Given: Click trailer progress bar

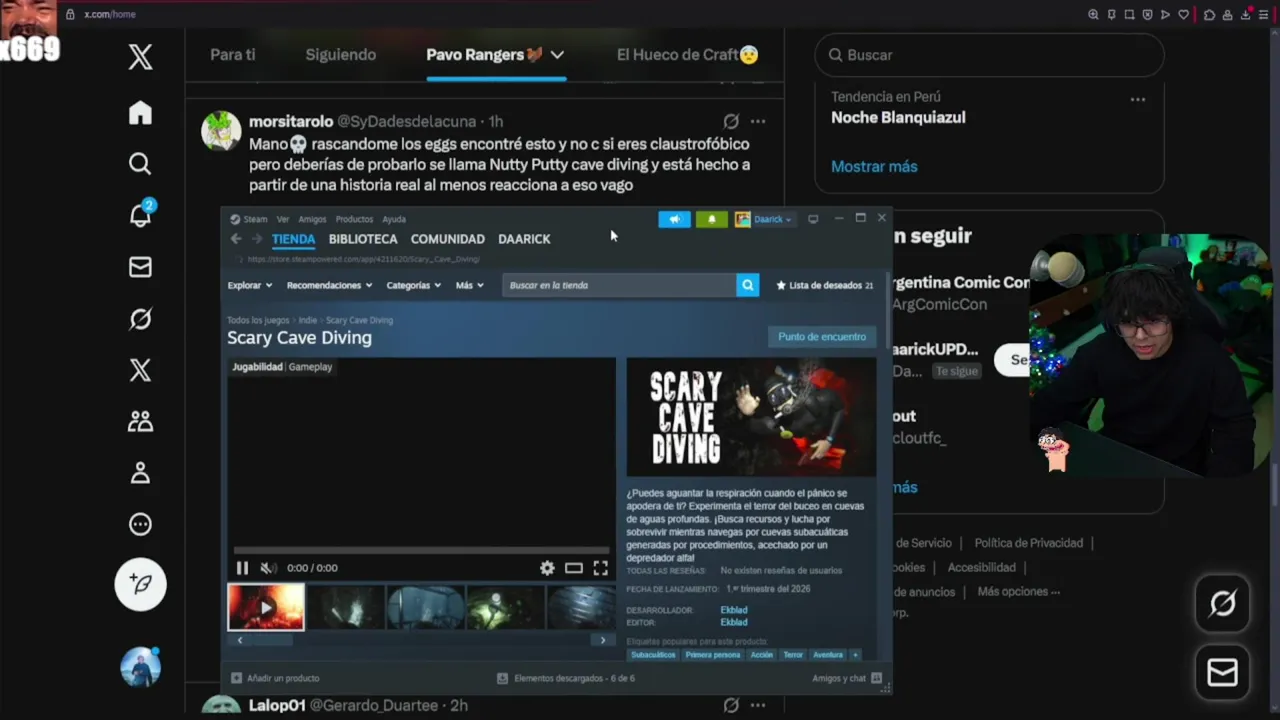Looking at the screenshot, I should pyautogui.click(x=421, y=550).
